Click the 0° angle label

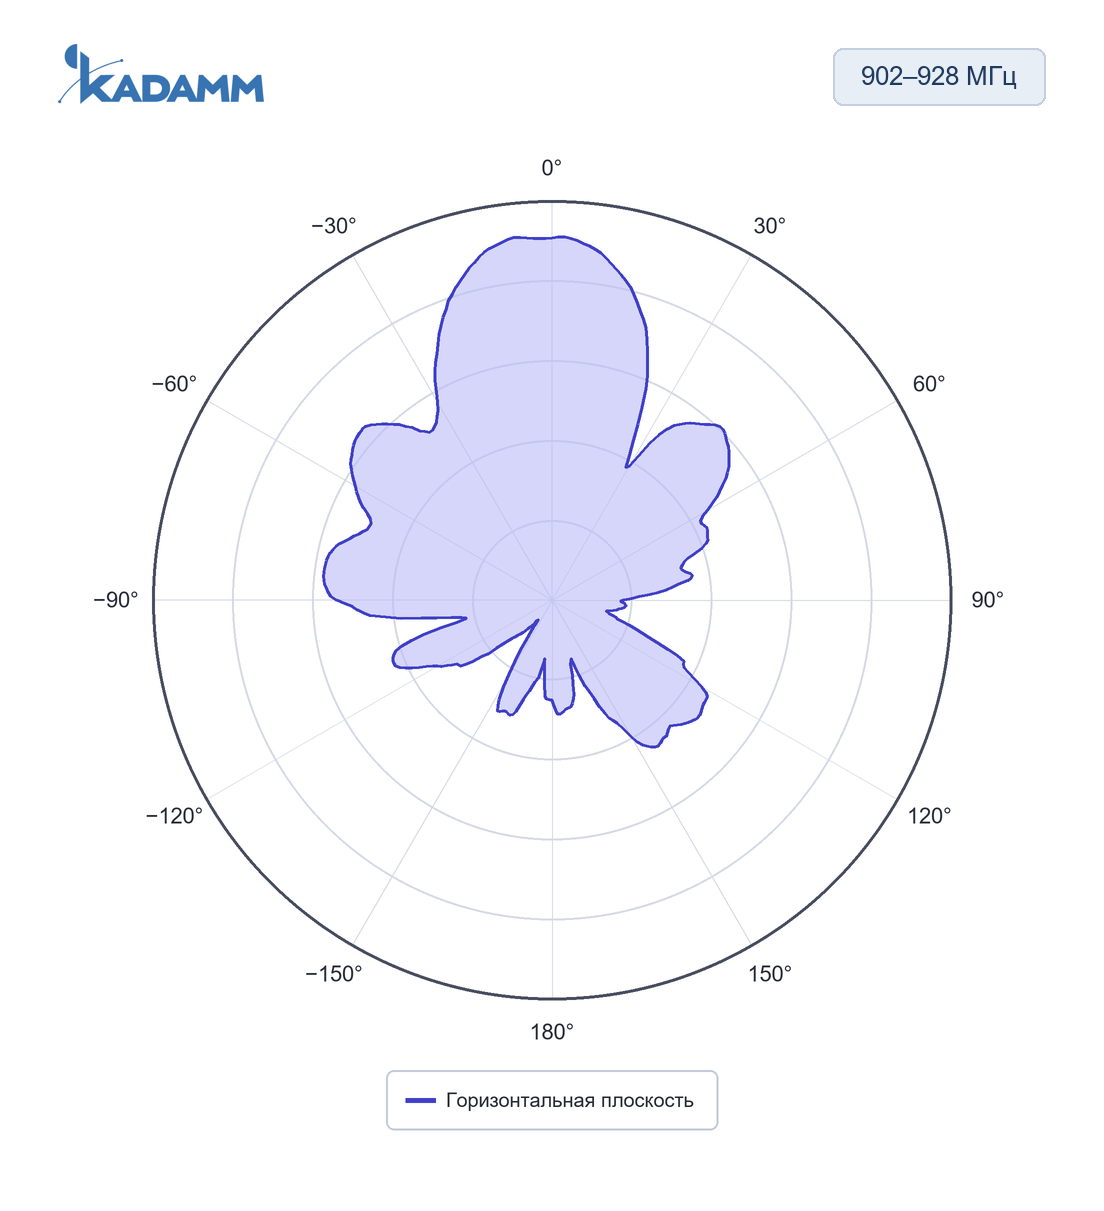point(552,168)
